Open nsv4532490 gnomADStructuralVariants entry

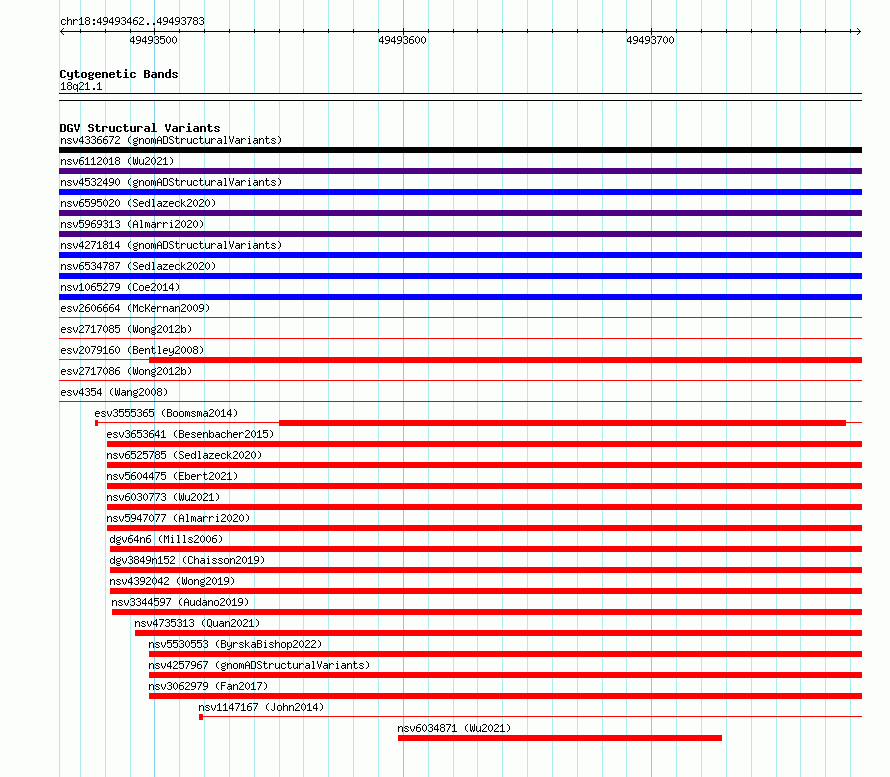click(x=171, y=182)
